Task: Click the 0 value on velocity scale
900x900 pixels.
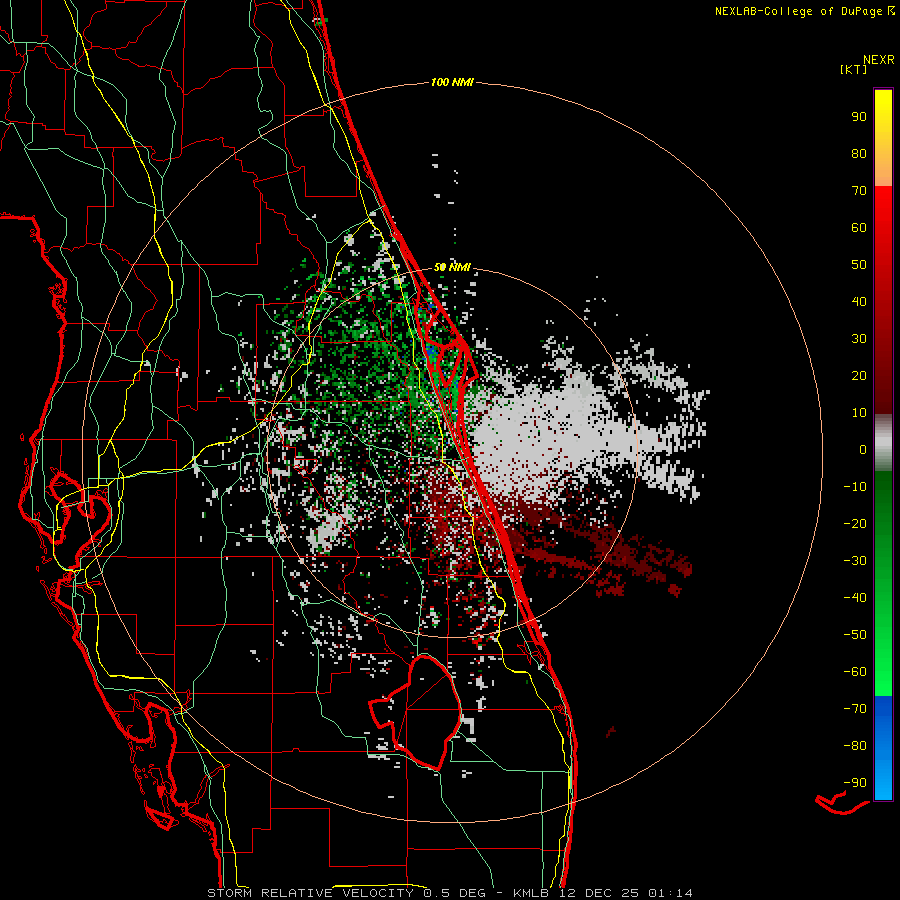Action: [x=863, y=449]
